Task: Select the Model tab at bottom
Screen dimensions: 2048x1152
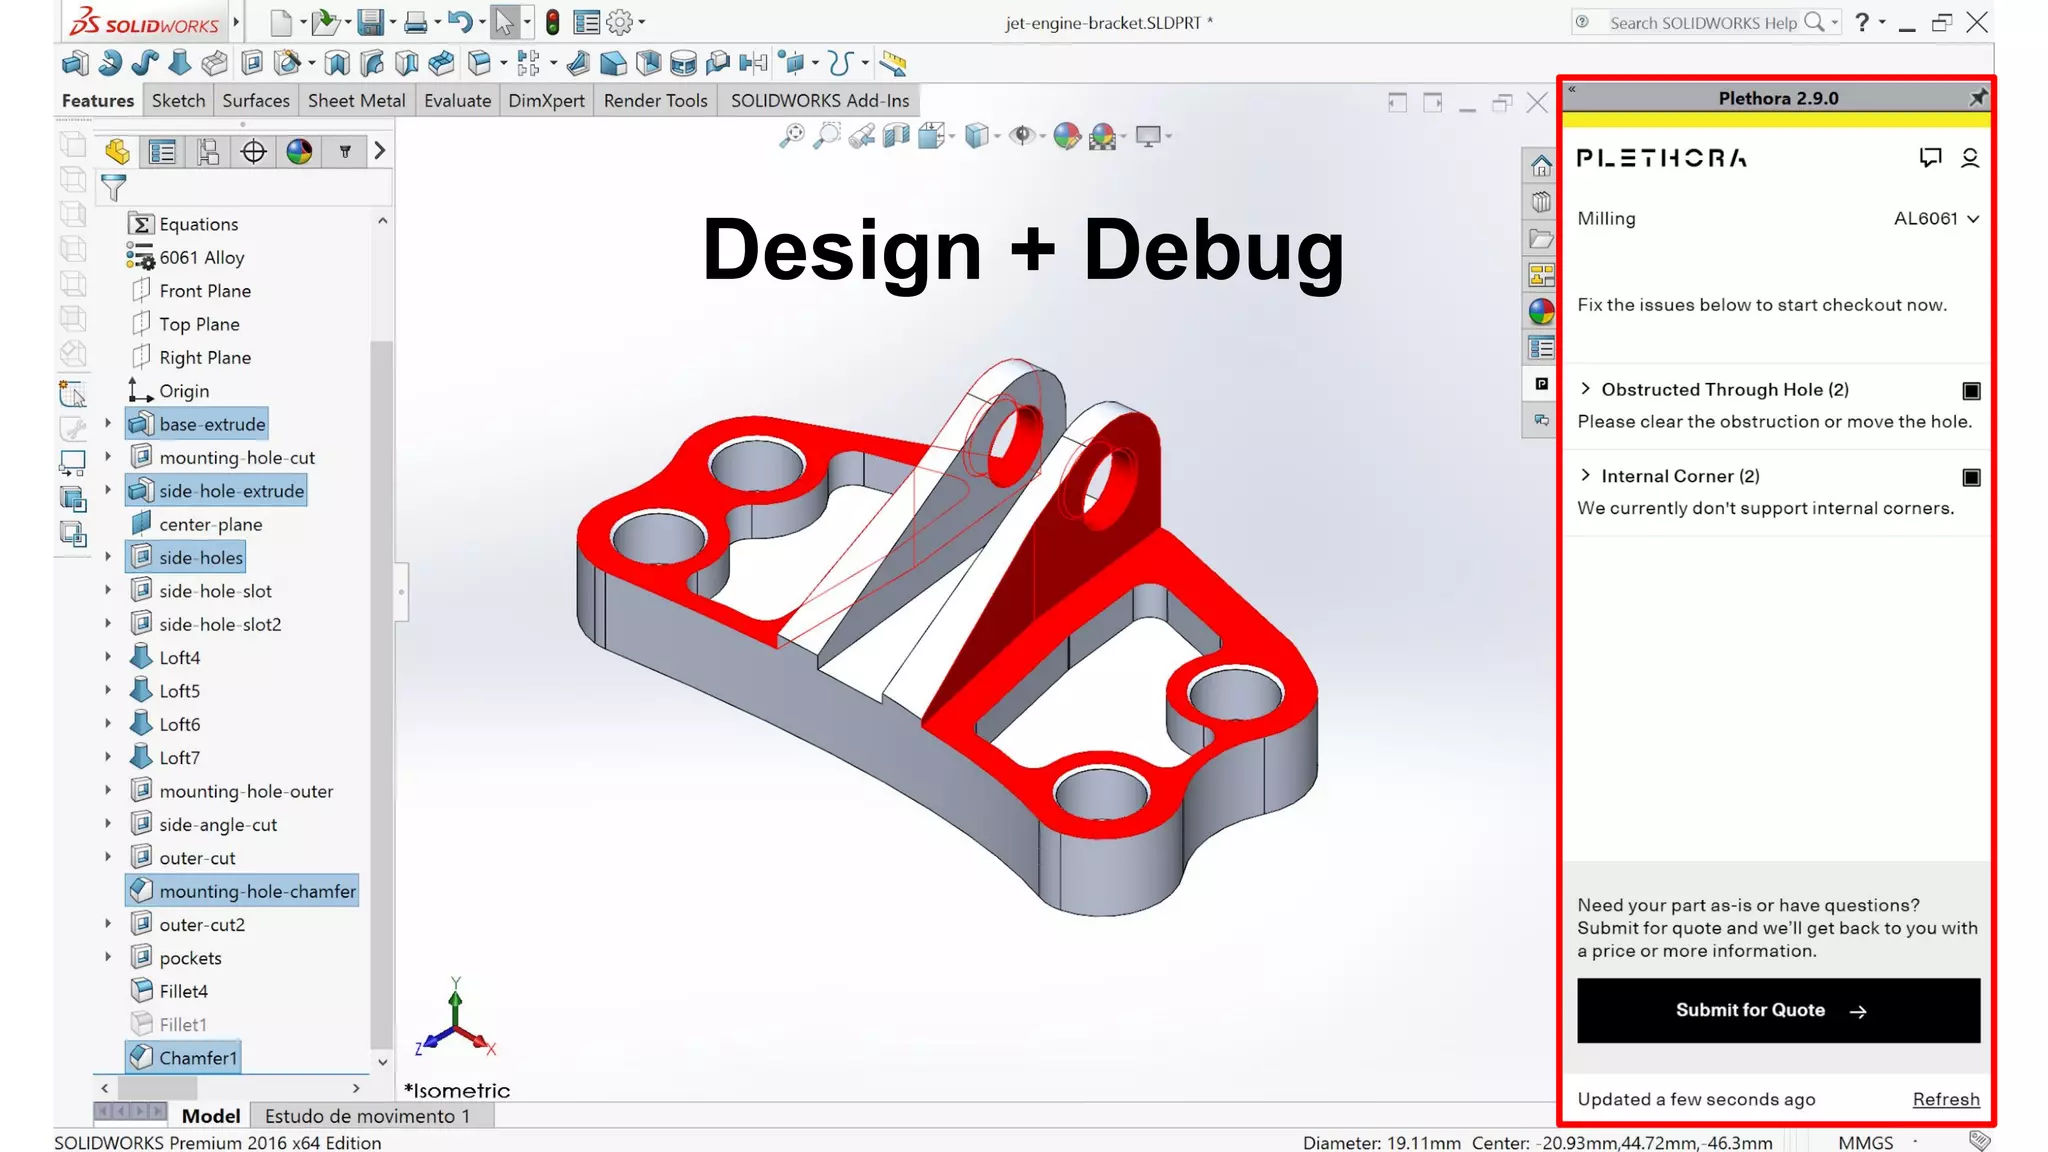Action: coord(210,1116)
